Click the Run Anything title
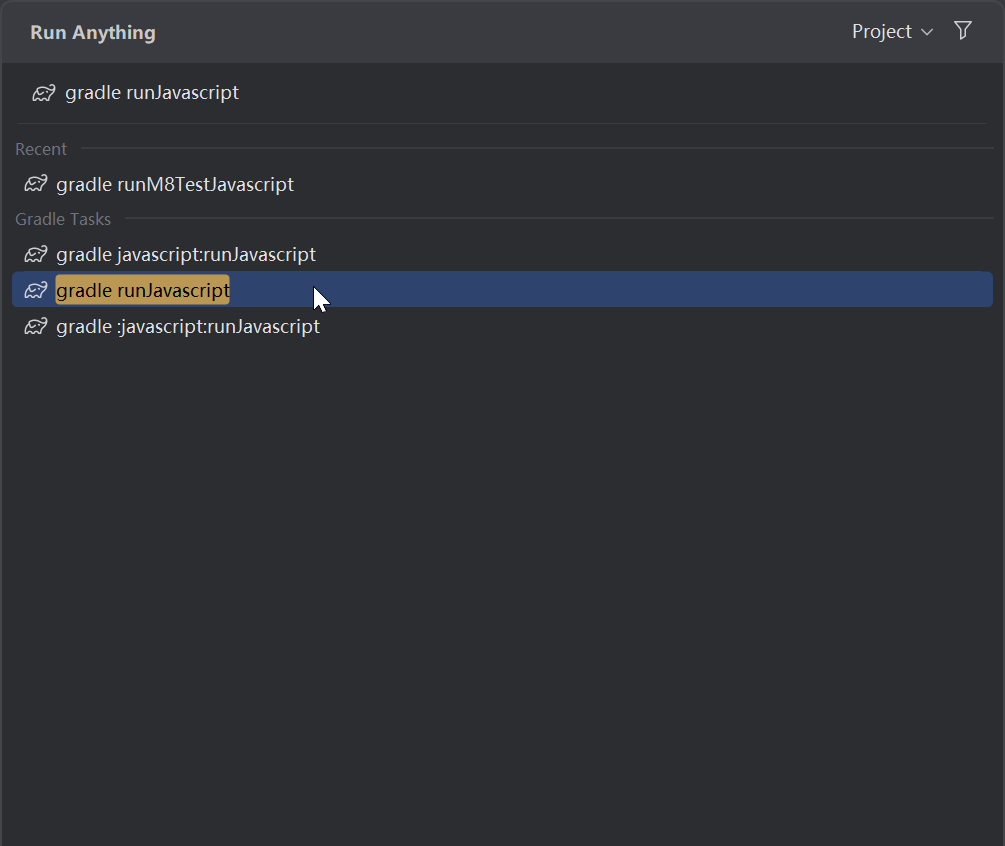 coord(93,33)
